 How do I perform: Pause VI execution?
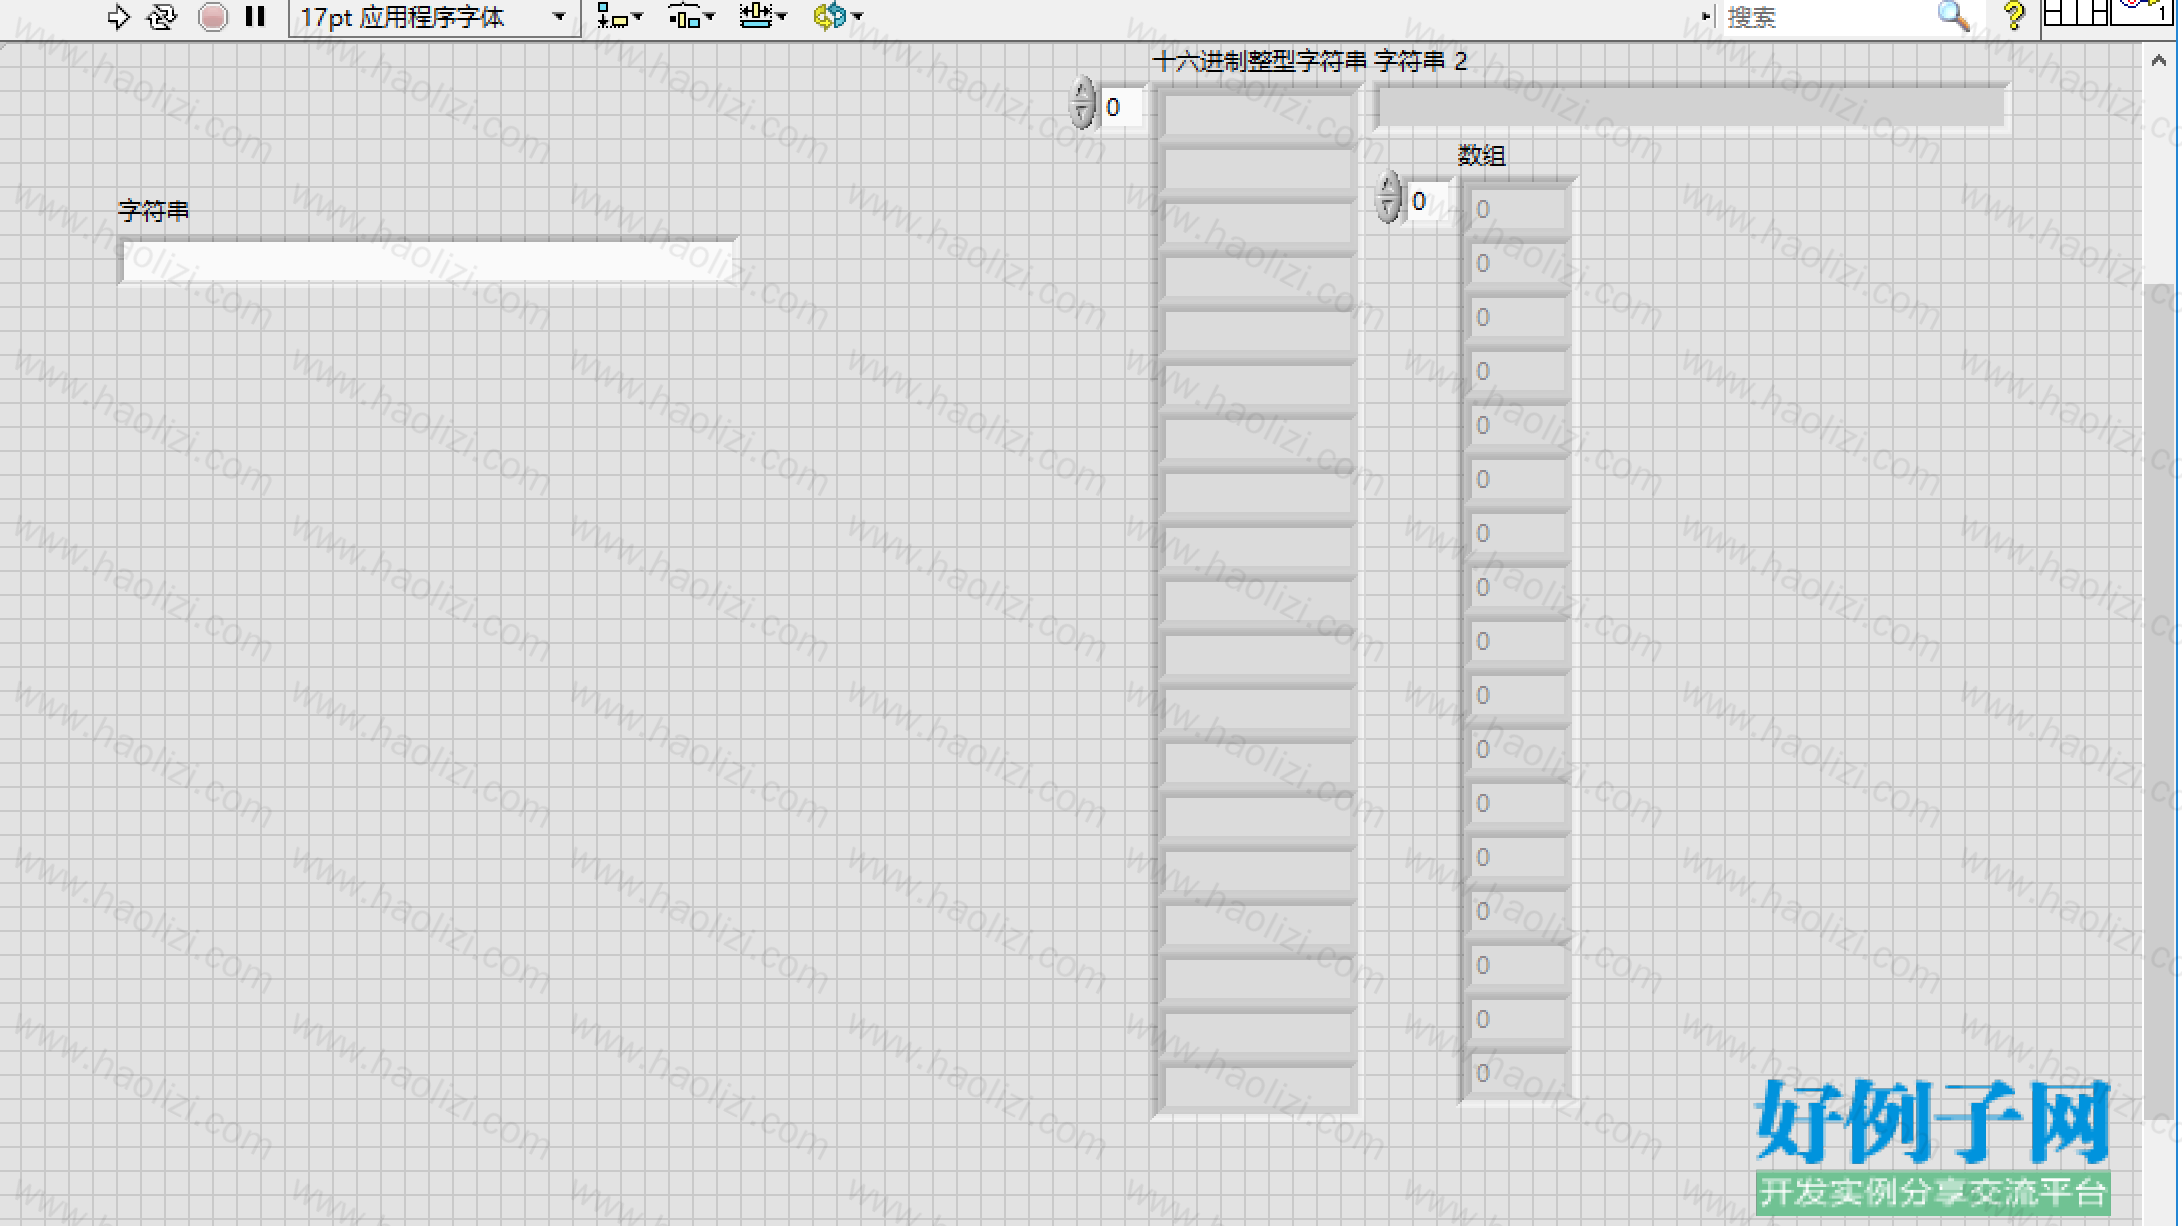coord(255,16)
